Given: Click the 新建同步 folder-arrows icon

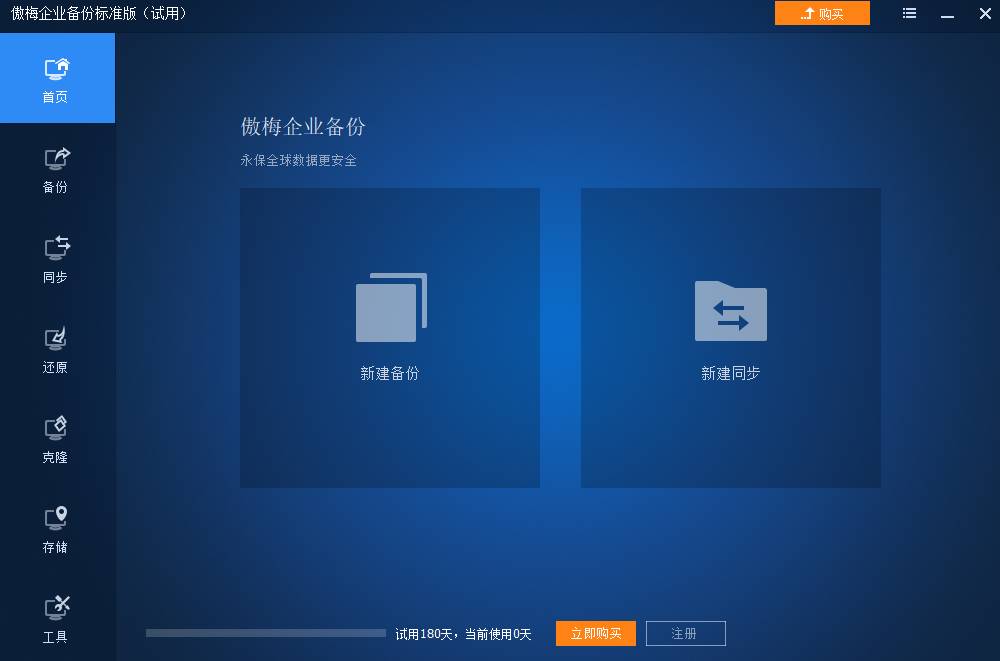Looking at the screenshot, I should coord(730,311).
